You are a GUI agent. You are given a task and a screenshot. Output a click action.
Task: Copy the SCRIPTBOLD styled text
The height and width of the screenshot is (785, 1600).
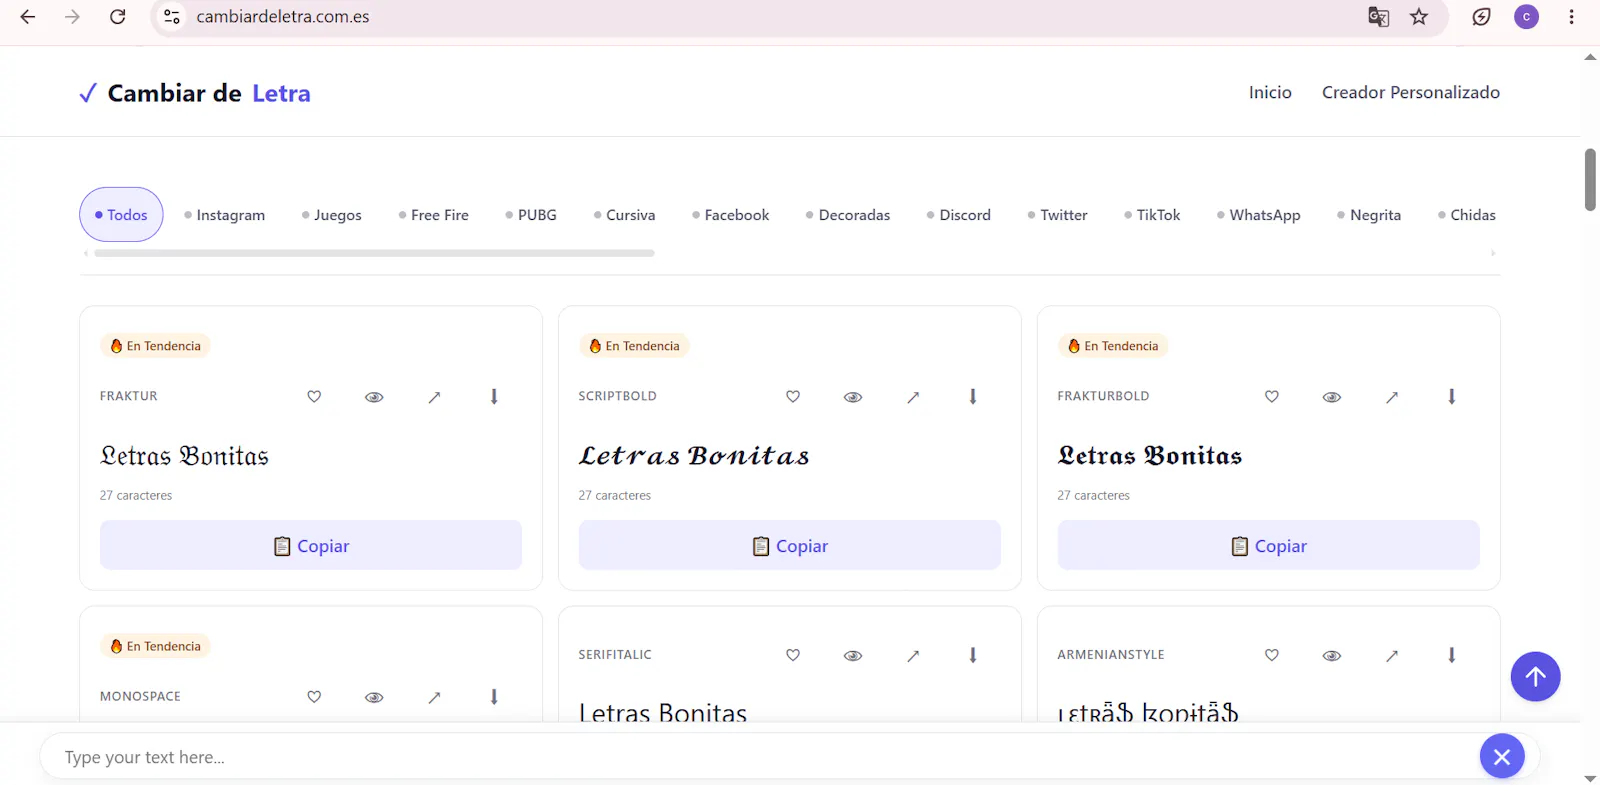pos(790,545)
